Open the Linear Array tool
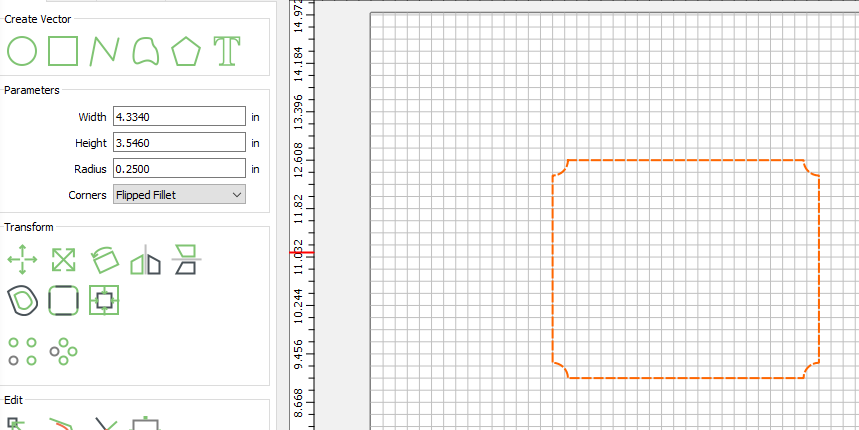Screen dimensions: 859x430 click(22, 351)
